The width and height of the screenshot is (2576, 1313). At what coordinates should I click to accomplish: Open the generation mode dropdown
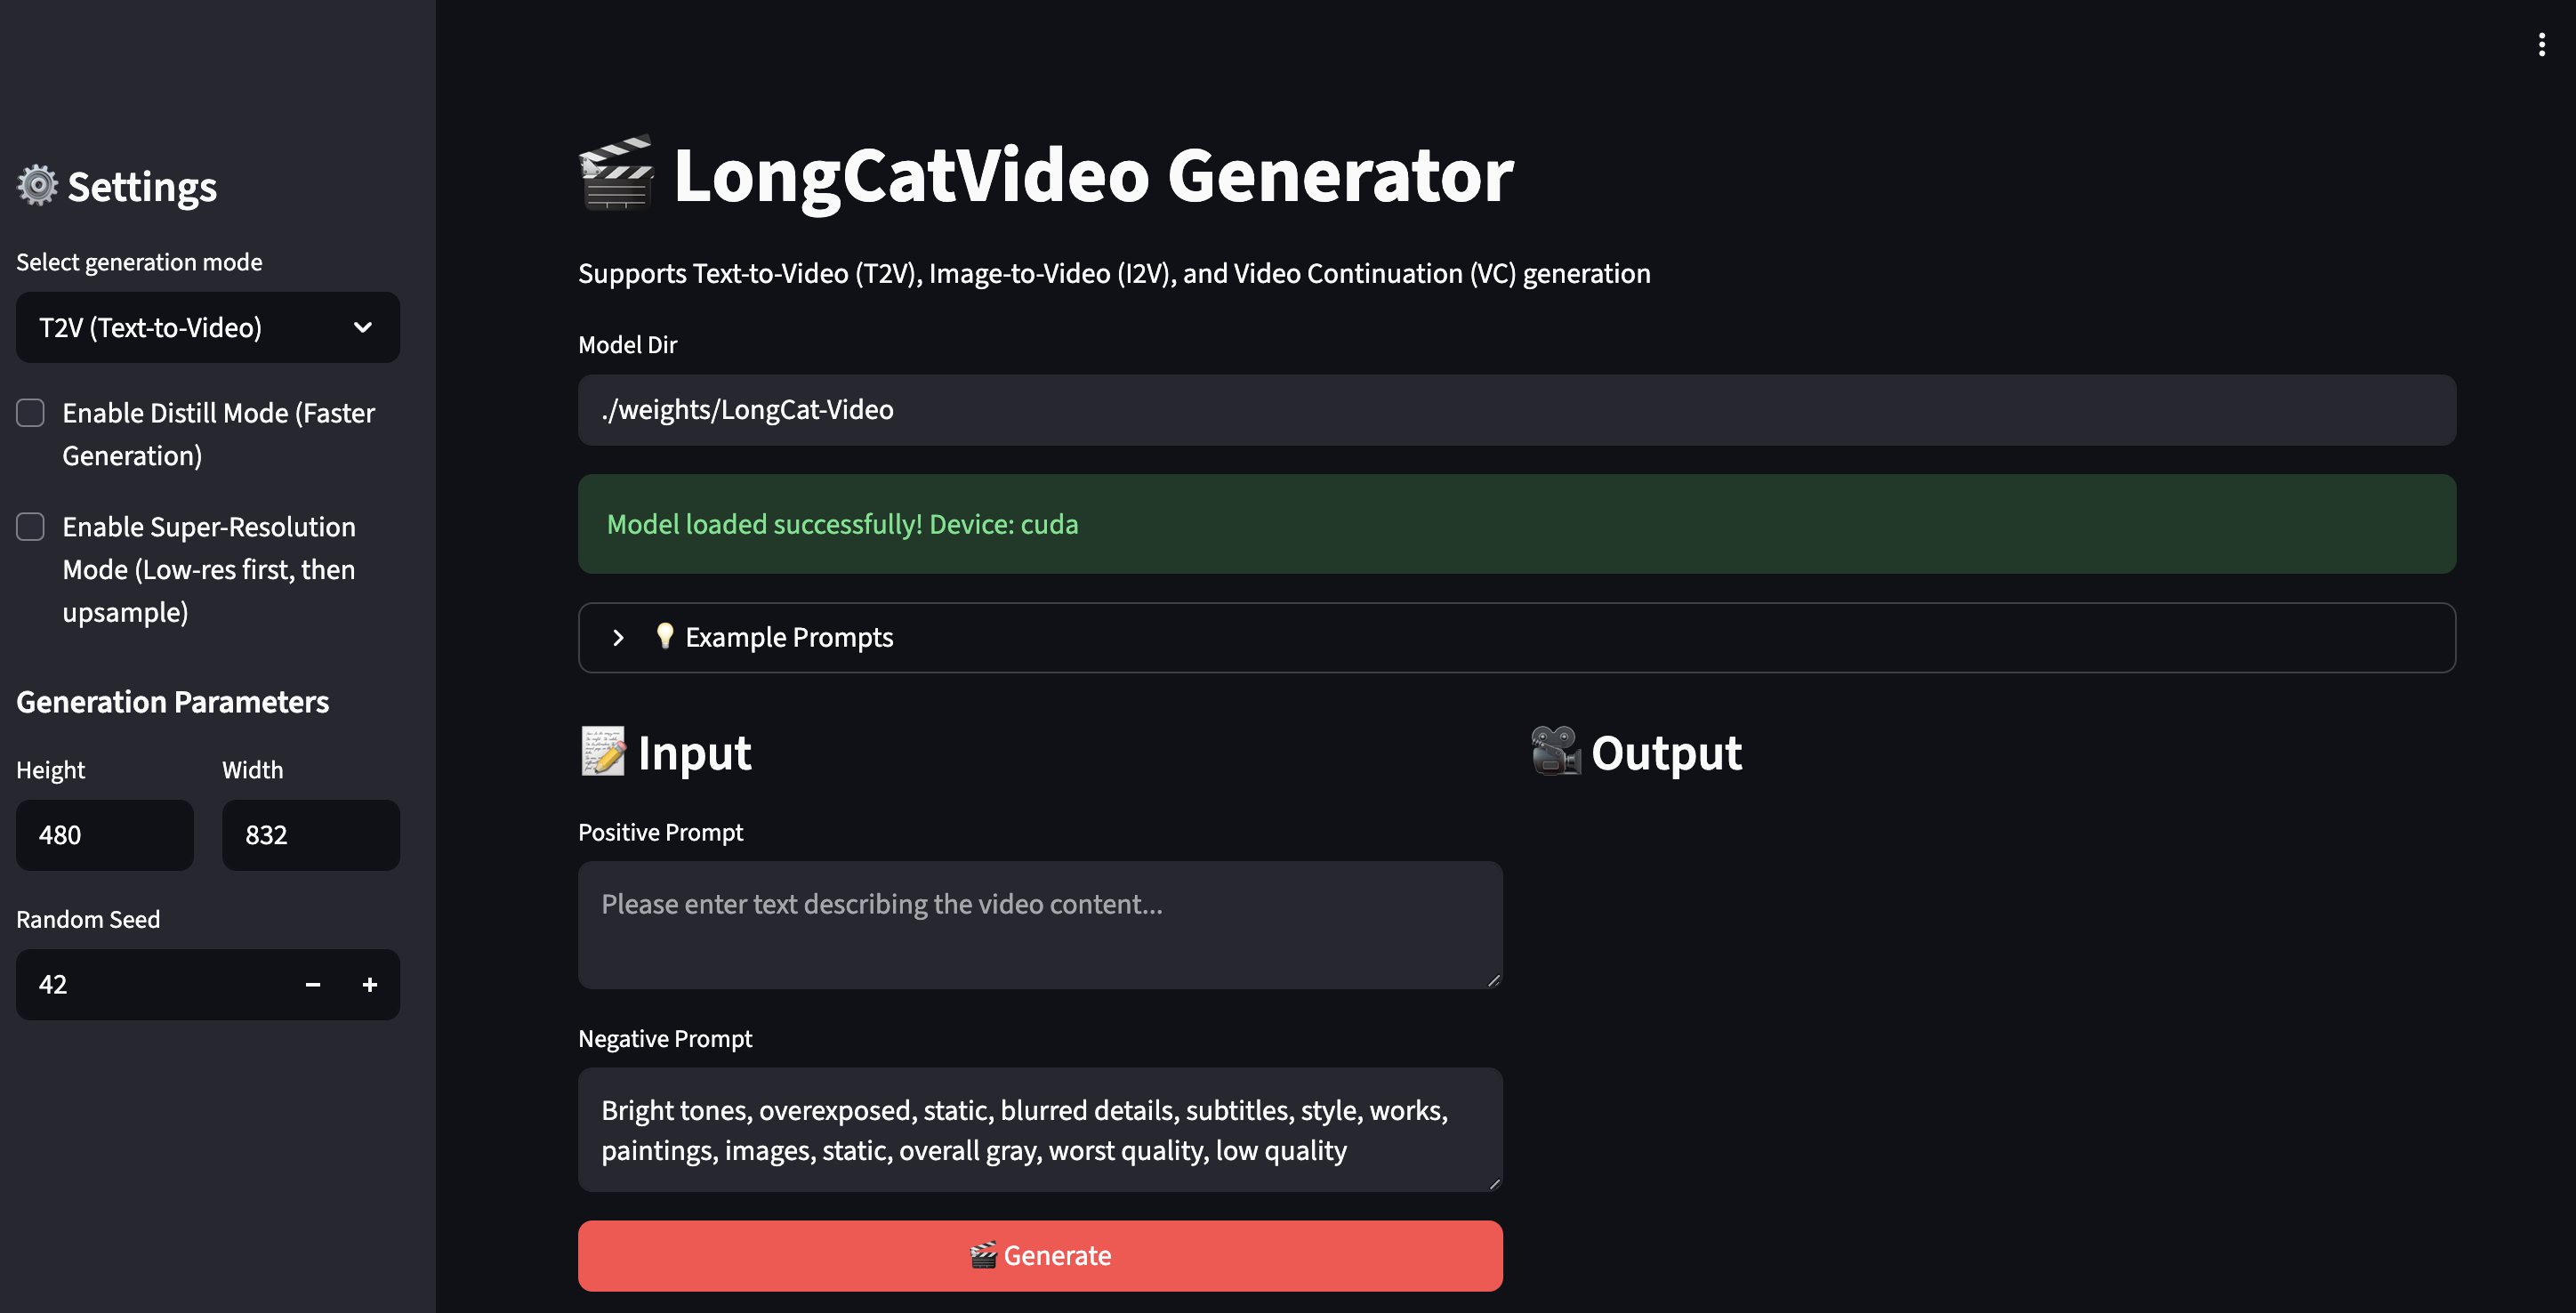click(208, 327)
